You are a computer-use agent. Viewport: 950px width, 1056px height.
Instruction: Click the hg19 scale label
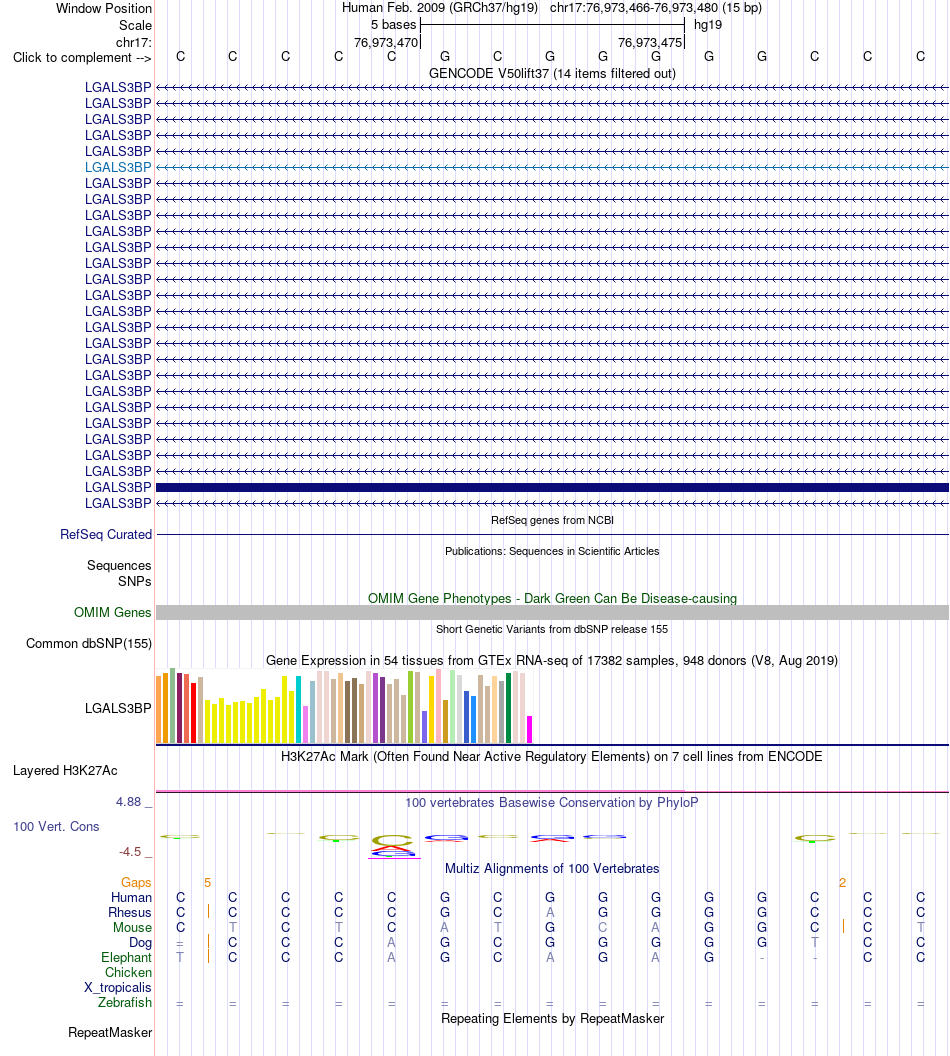708,24
